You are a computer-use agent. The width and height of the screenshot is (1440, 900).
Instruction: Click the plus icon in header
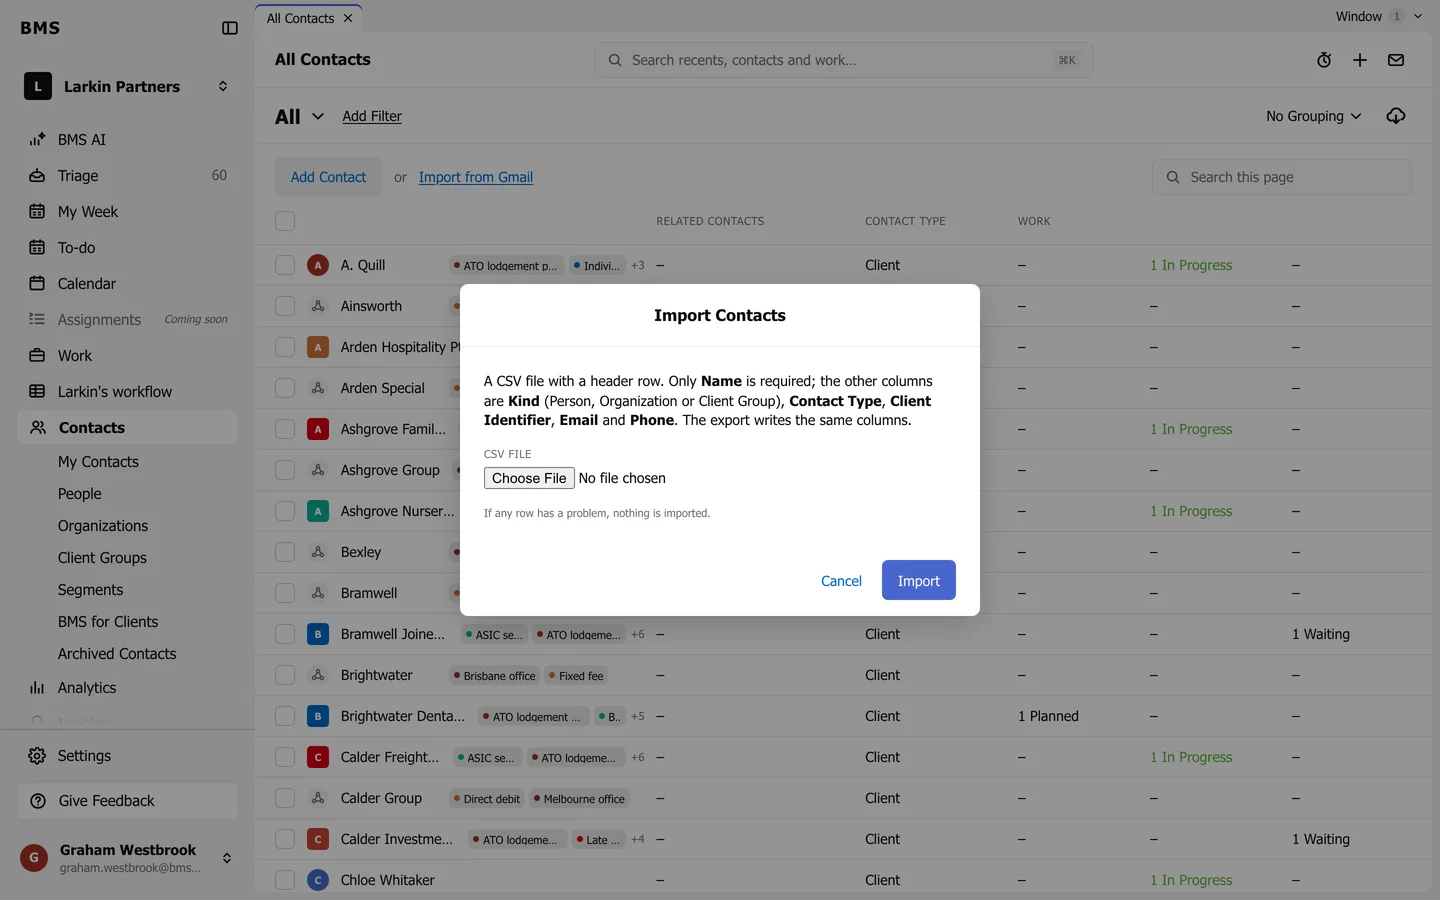tap(1360, 60)
